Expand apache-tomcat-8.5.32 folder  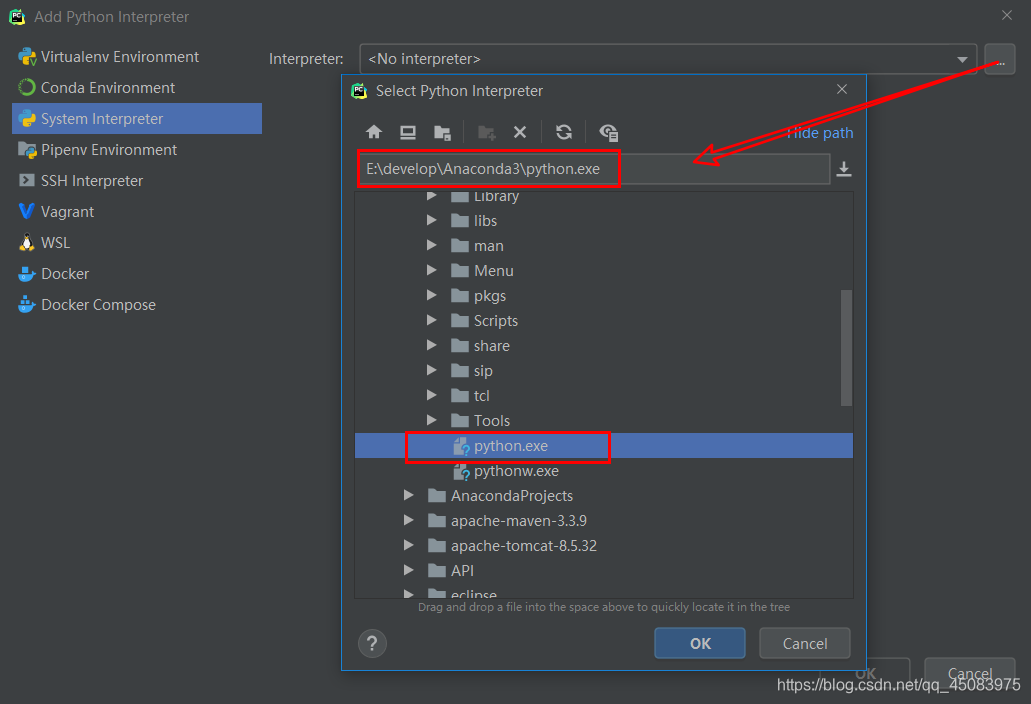pos(408,545)
